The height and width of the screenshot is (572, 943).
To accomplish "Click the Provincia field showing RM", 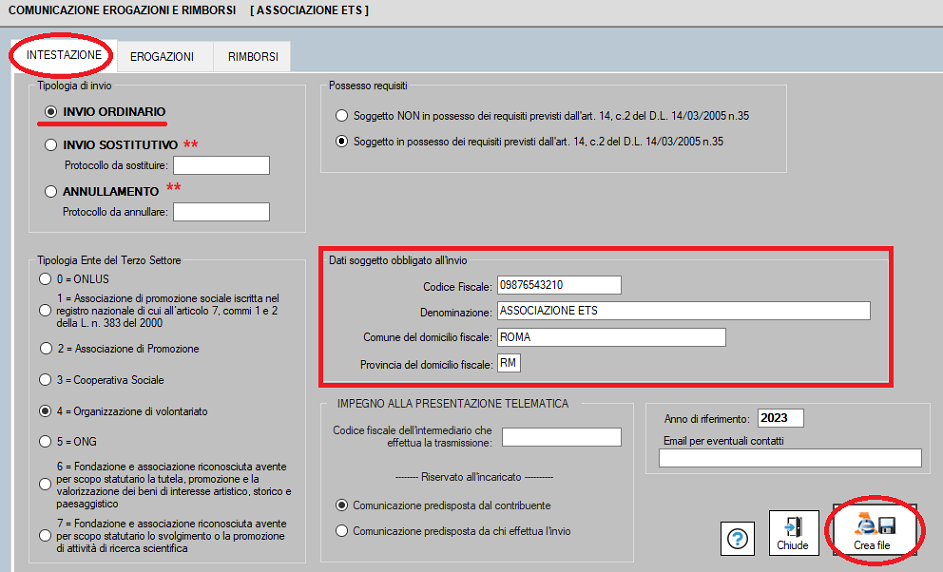I will (x=509, y=363).
